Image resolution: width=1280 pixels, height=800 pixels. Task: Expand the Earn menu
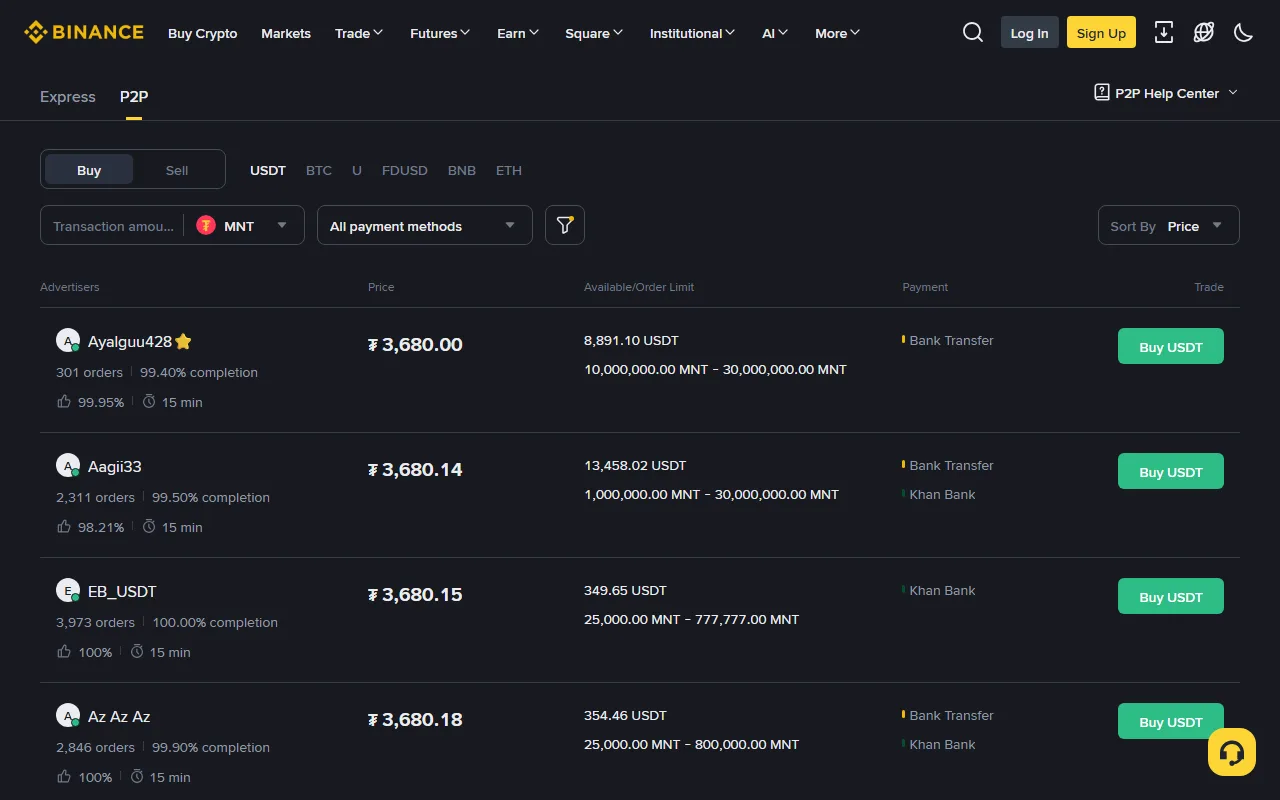pos(518,33)
